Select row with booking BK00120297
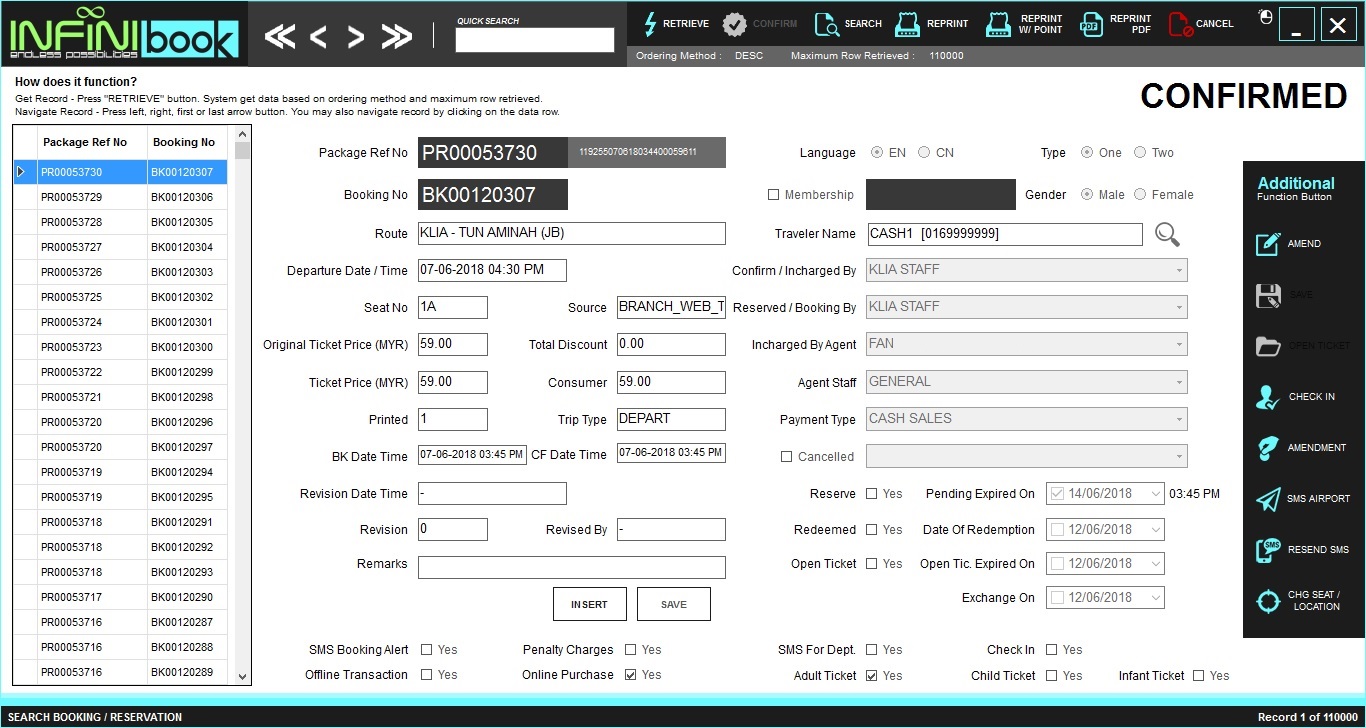The width and height of the screenshot is (1366, 728). coord(121,448)
